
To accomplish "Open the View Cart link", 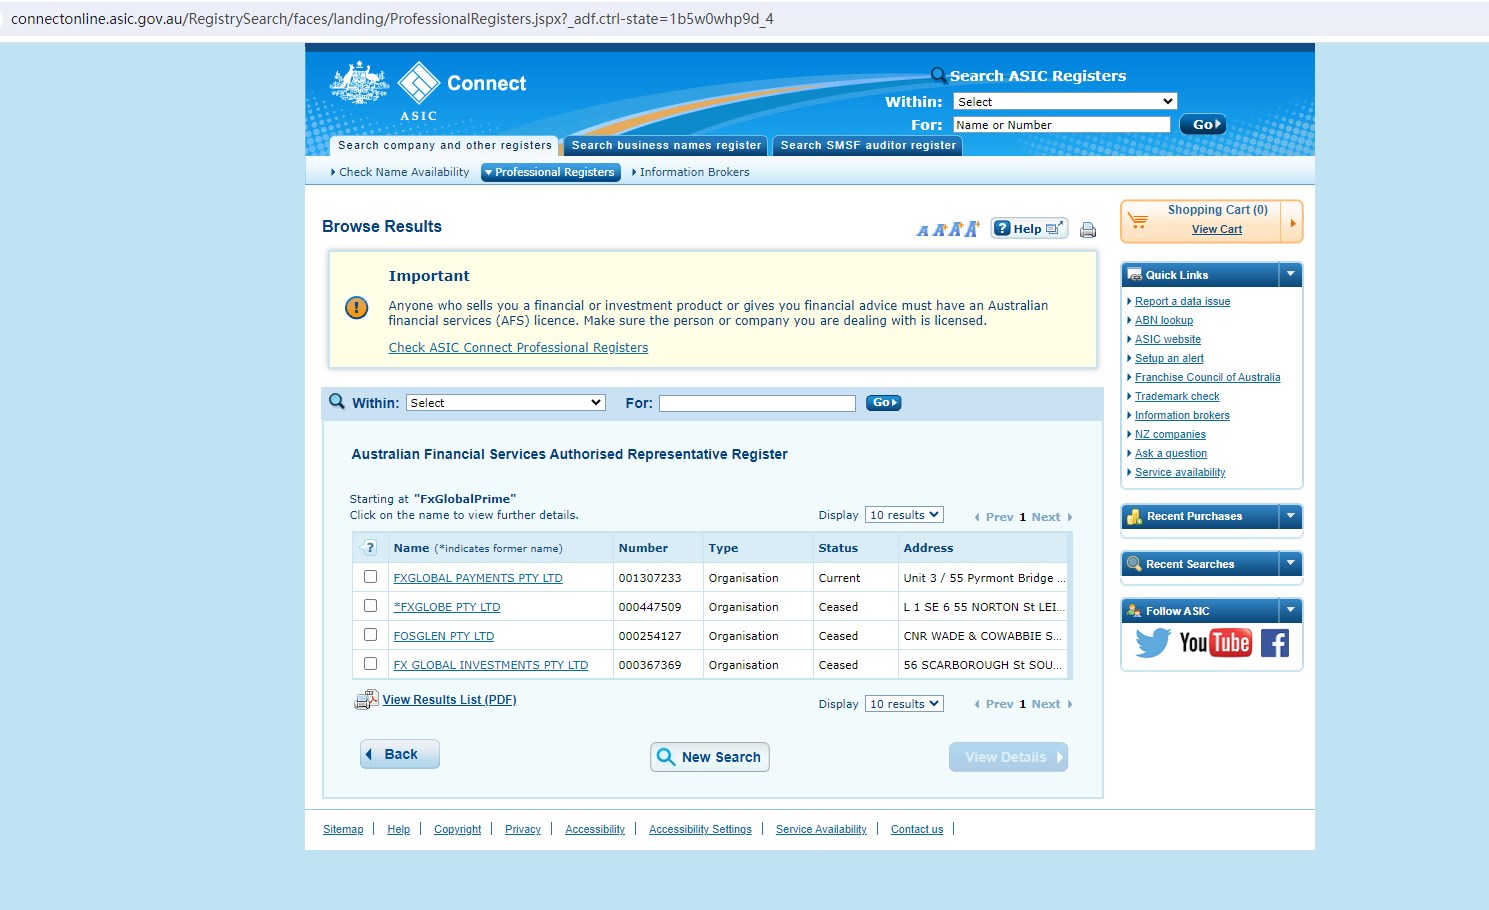I will click(x=1217, y=230).
